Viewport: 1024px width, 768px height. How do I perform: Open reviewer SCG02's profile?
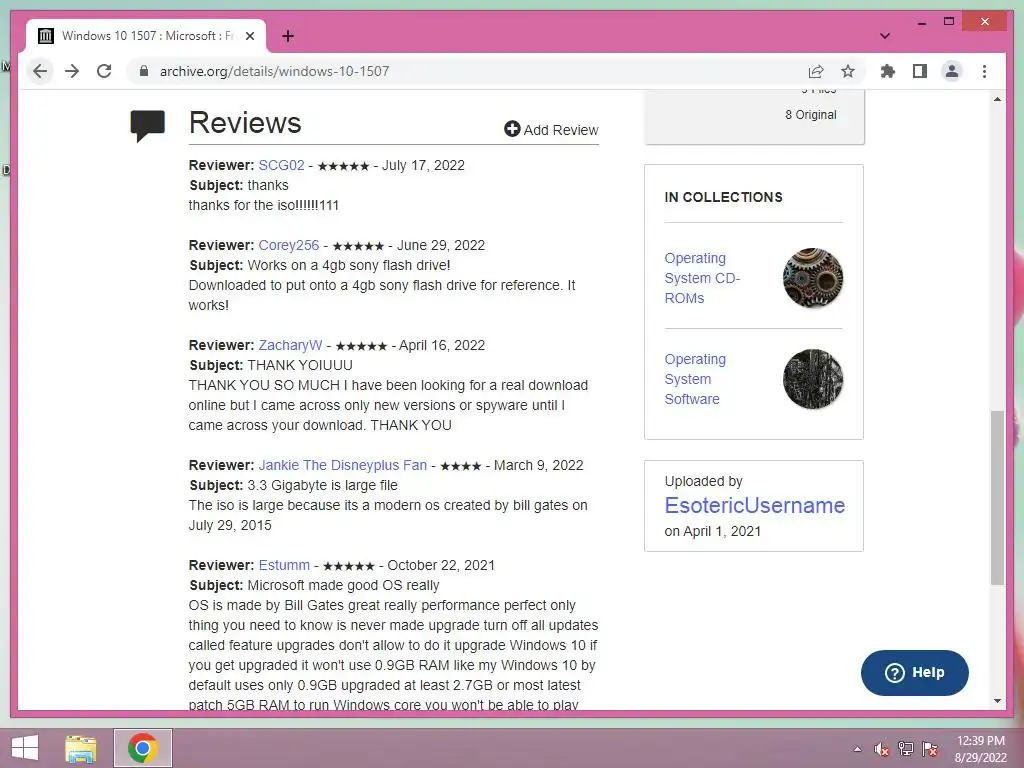(281, 165)
